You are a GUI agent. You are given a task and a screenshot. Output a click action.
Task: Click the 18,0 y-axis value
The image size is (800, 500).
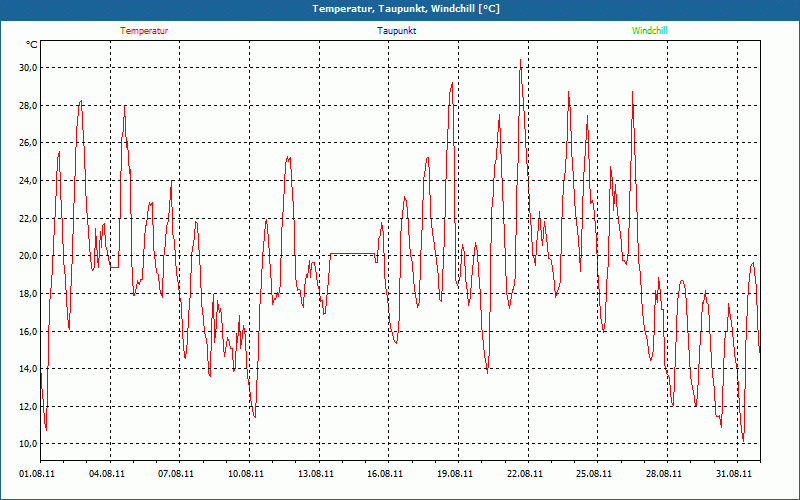click(28, 293)
